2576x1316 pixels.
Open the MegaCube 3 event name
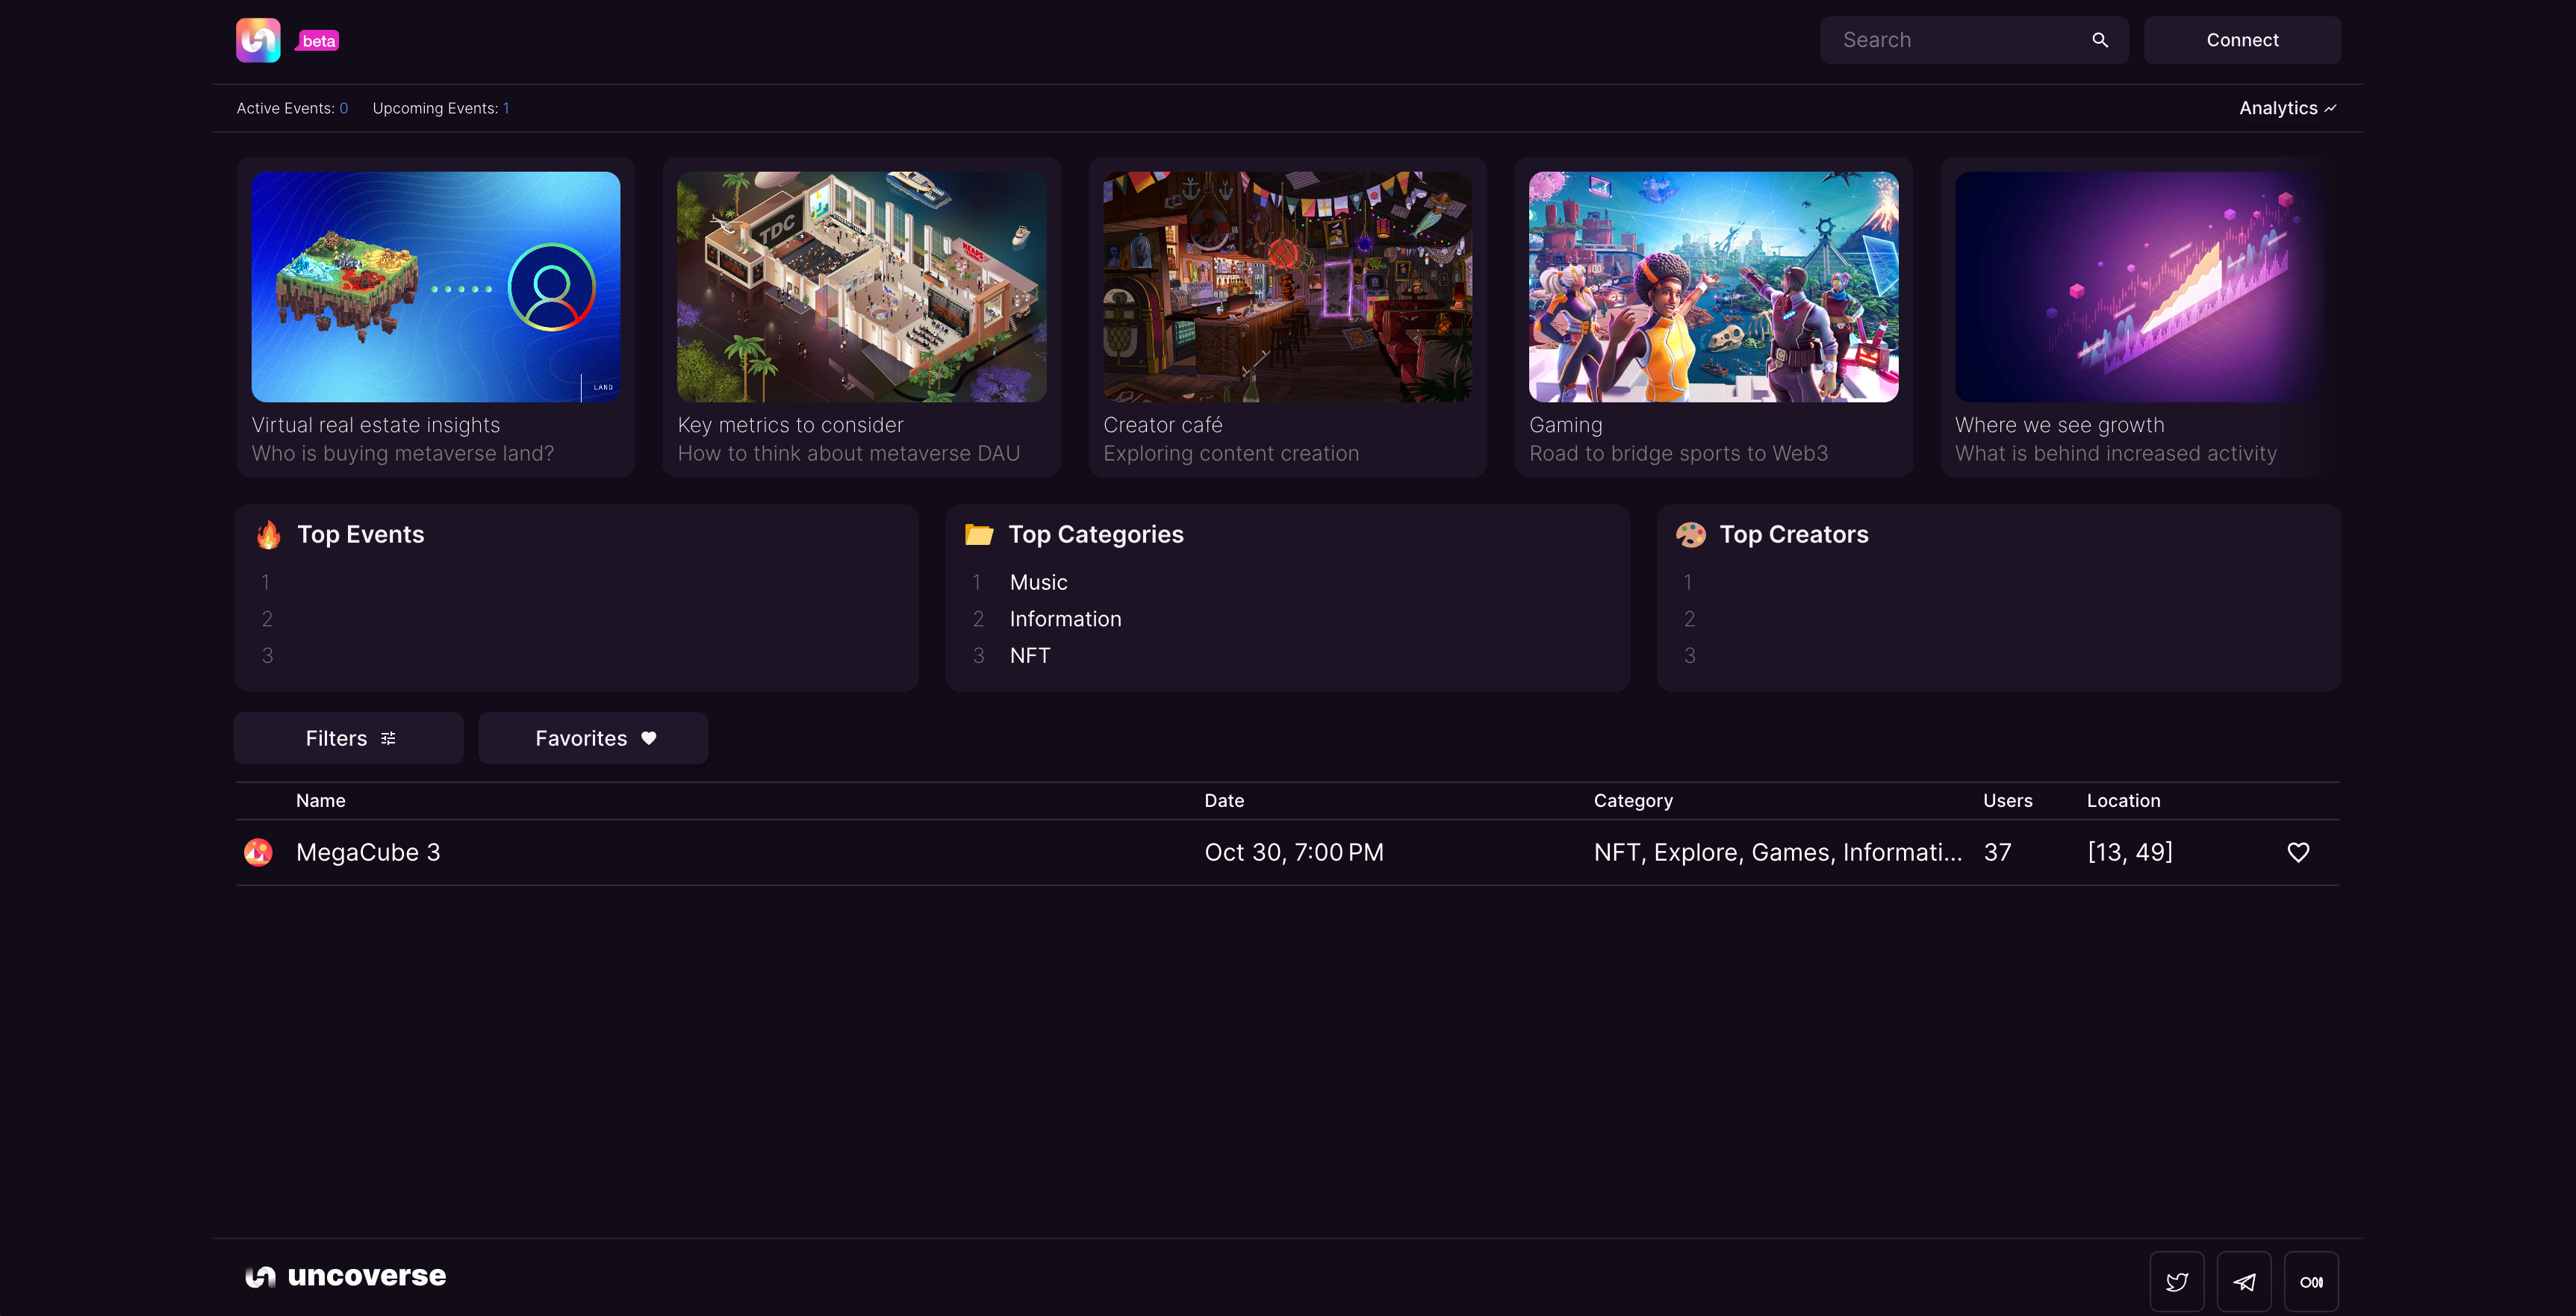click(x=367, y=852)
